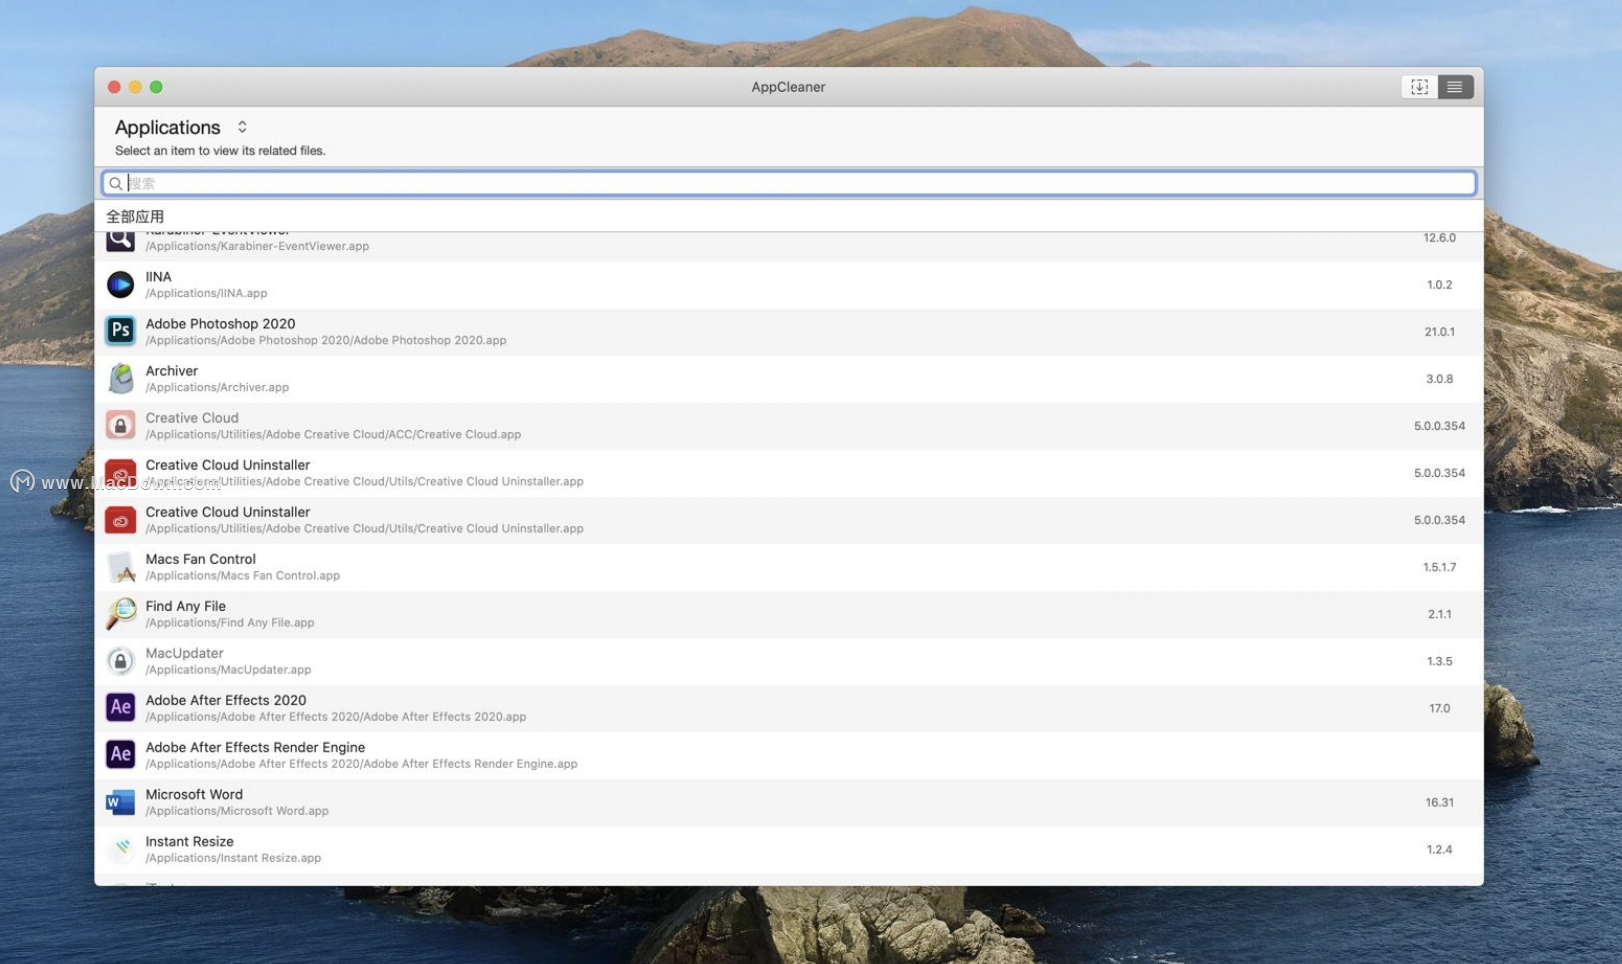Click version 1.3.5 for MacUpdater
1622x964 pixels.
(x=1439, y=661)
